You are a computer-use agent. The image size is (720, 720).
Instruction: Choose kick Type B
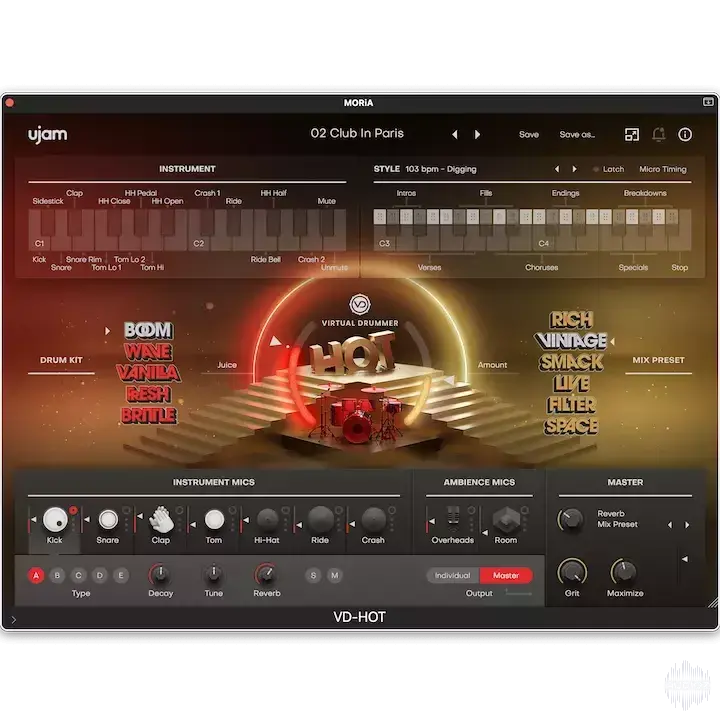tap(57, 575)
